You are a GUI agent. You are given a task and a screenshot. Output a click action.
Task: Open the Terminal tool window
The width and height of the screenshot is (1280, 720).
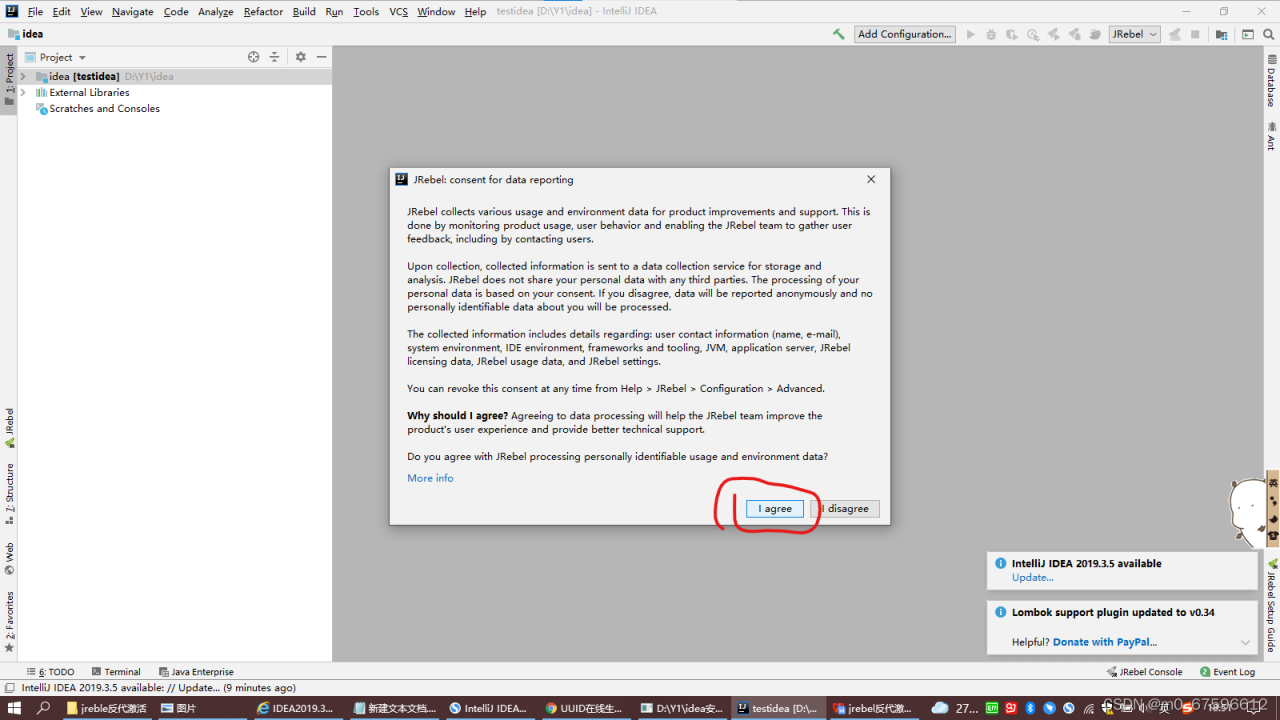pos(116,672)
